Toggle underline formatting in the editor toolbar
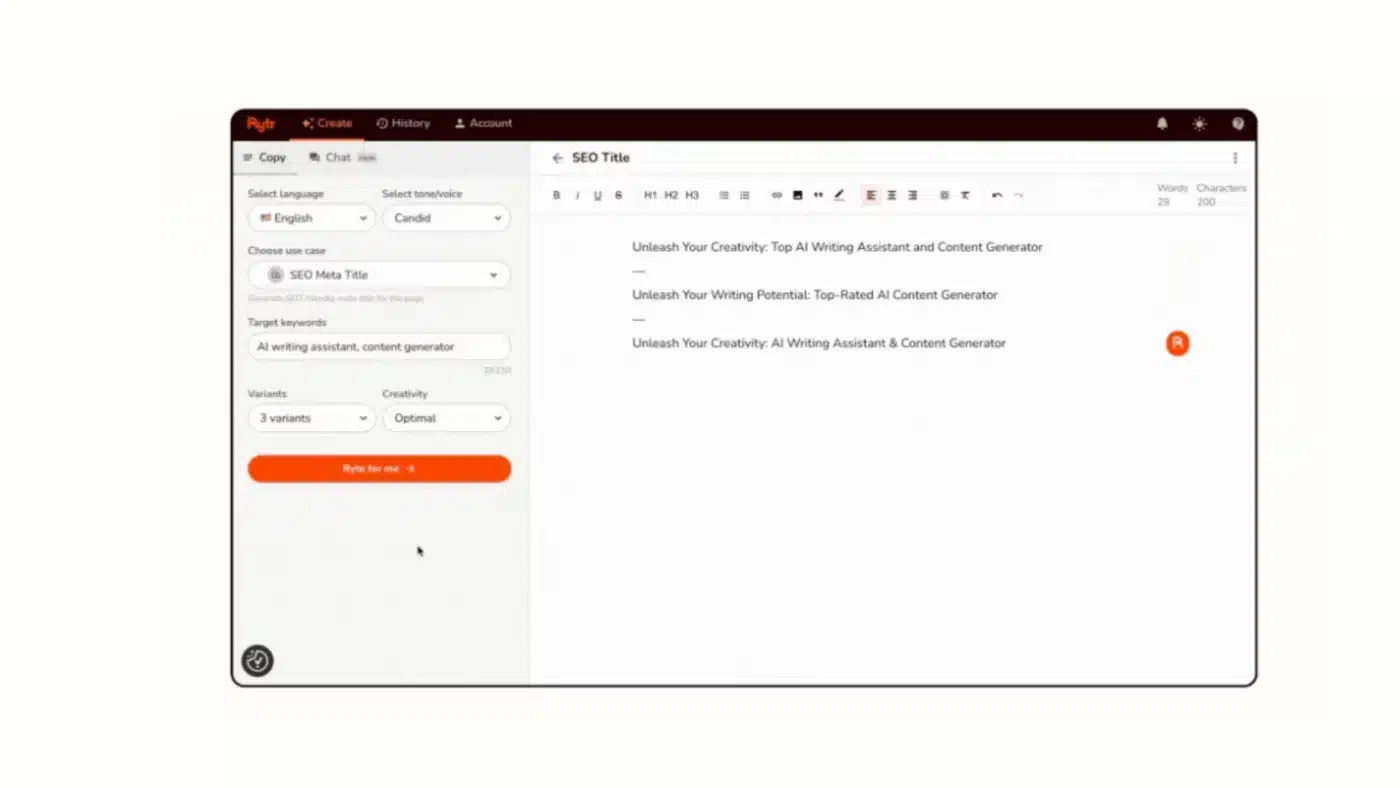Viewport: 1400px width, 788px height. [598, 195]
